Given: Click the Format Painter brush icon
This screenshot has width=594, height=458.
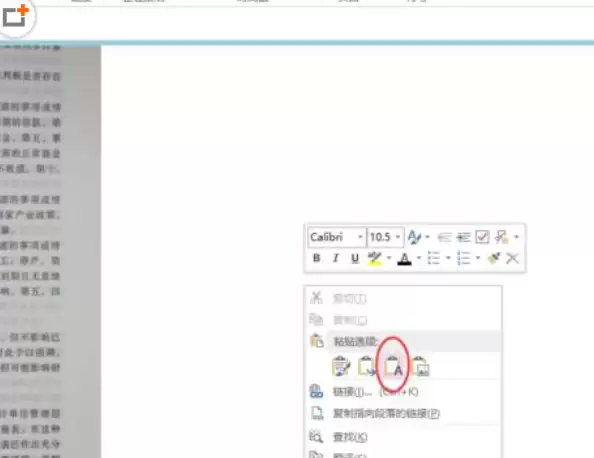Looking at the screenshot, I should [x=494, y=258].
